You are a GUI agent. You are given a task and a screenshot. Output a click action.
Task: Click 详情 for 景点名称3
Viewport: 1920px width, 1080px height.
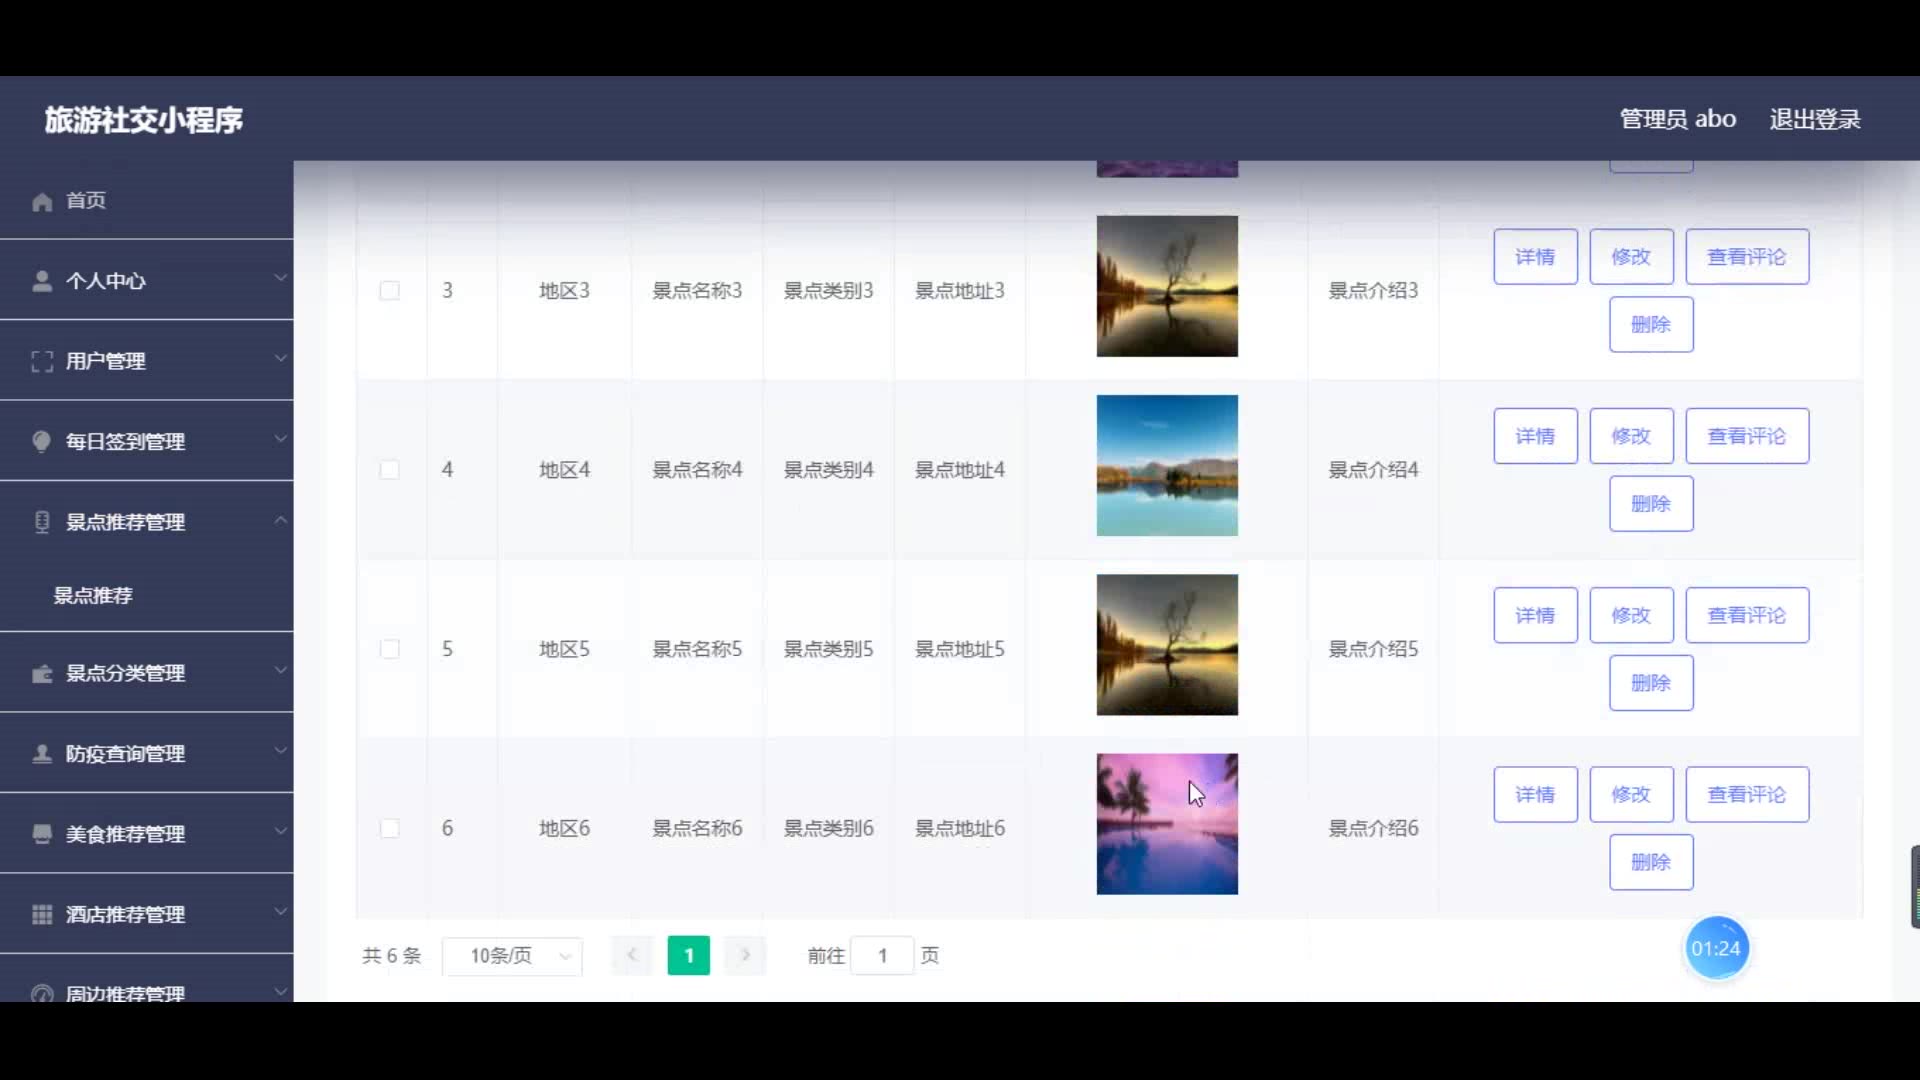tap(1535, 257)
